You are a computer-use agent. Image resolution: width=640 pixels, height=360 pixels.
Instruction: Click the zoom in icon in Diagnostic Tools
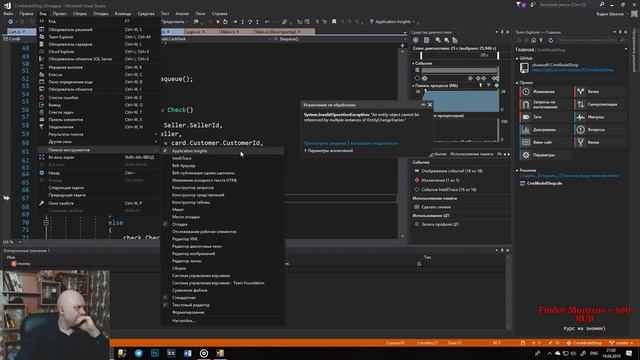pyautogui.click(x=438, y=40)
